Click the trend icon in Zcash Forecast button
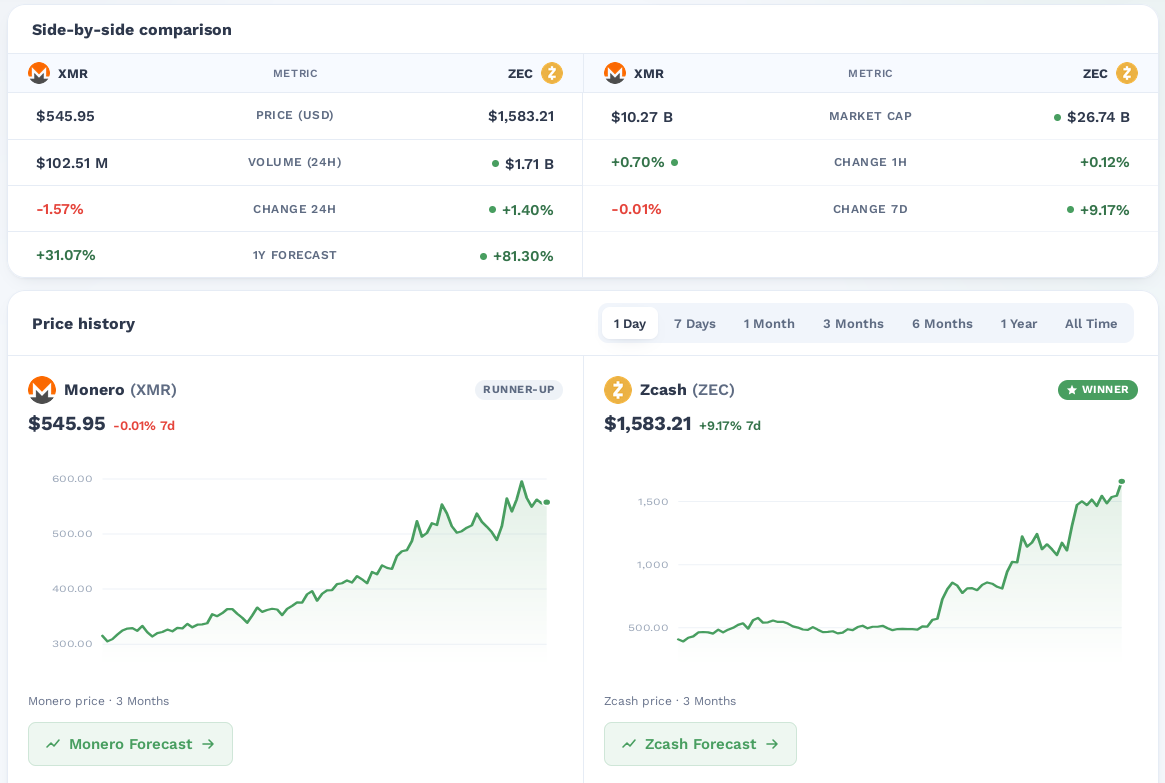The height and width of the screenshot is (783, 1165). 629,744
